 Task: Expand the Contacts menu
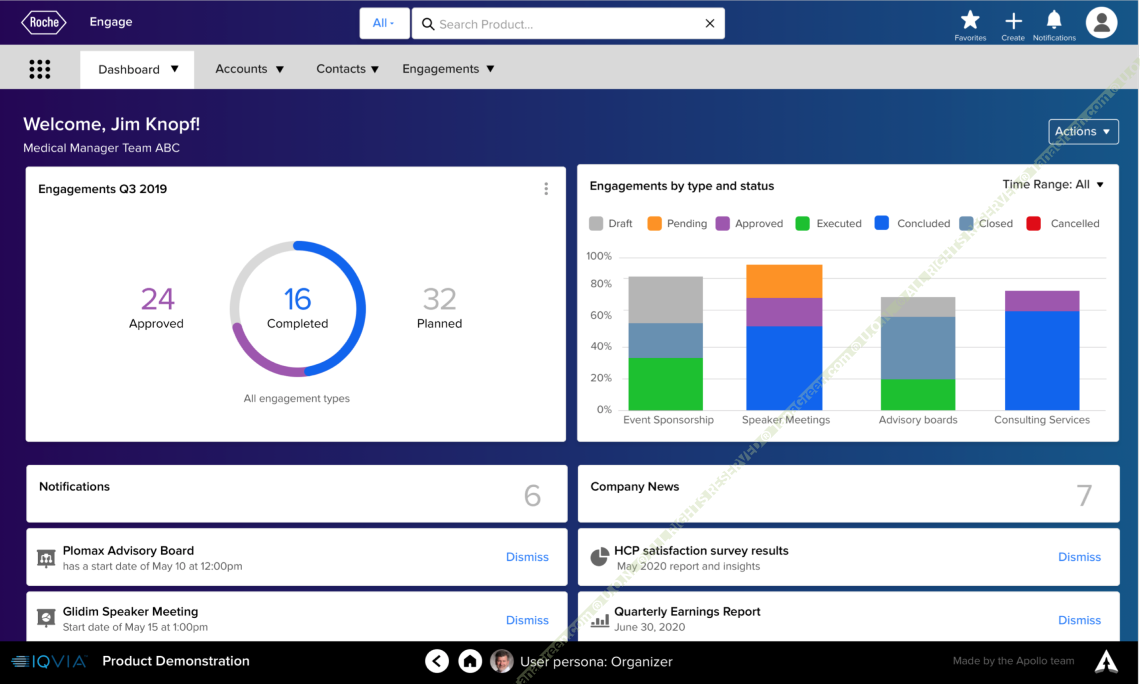click(348, 69)
